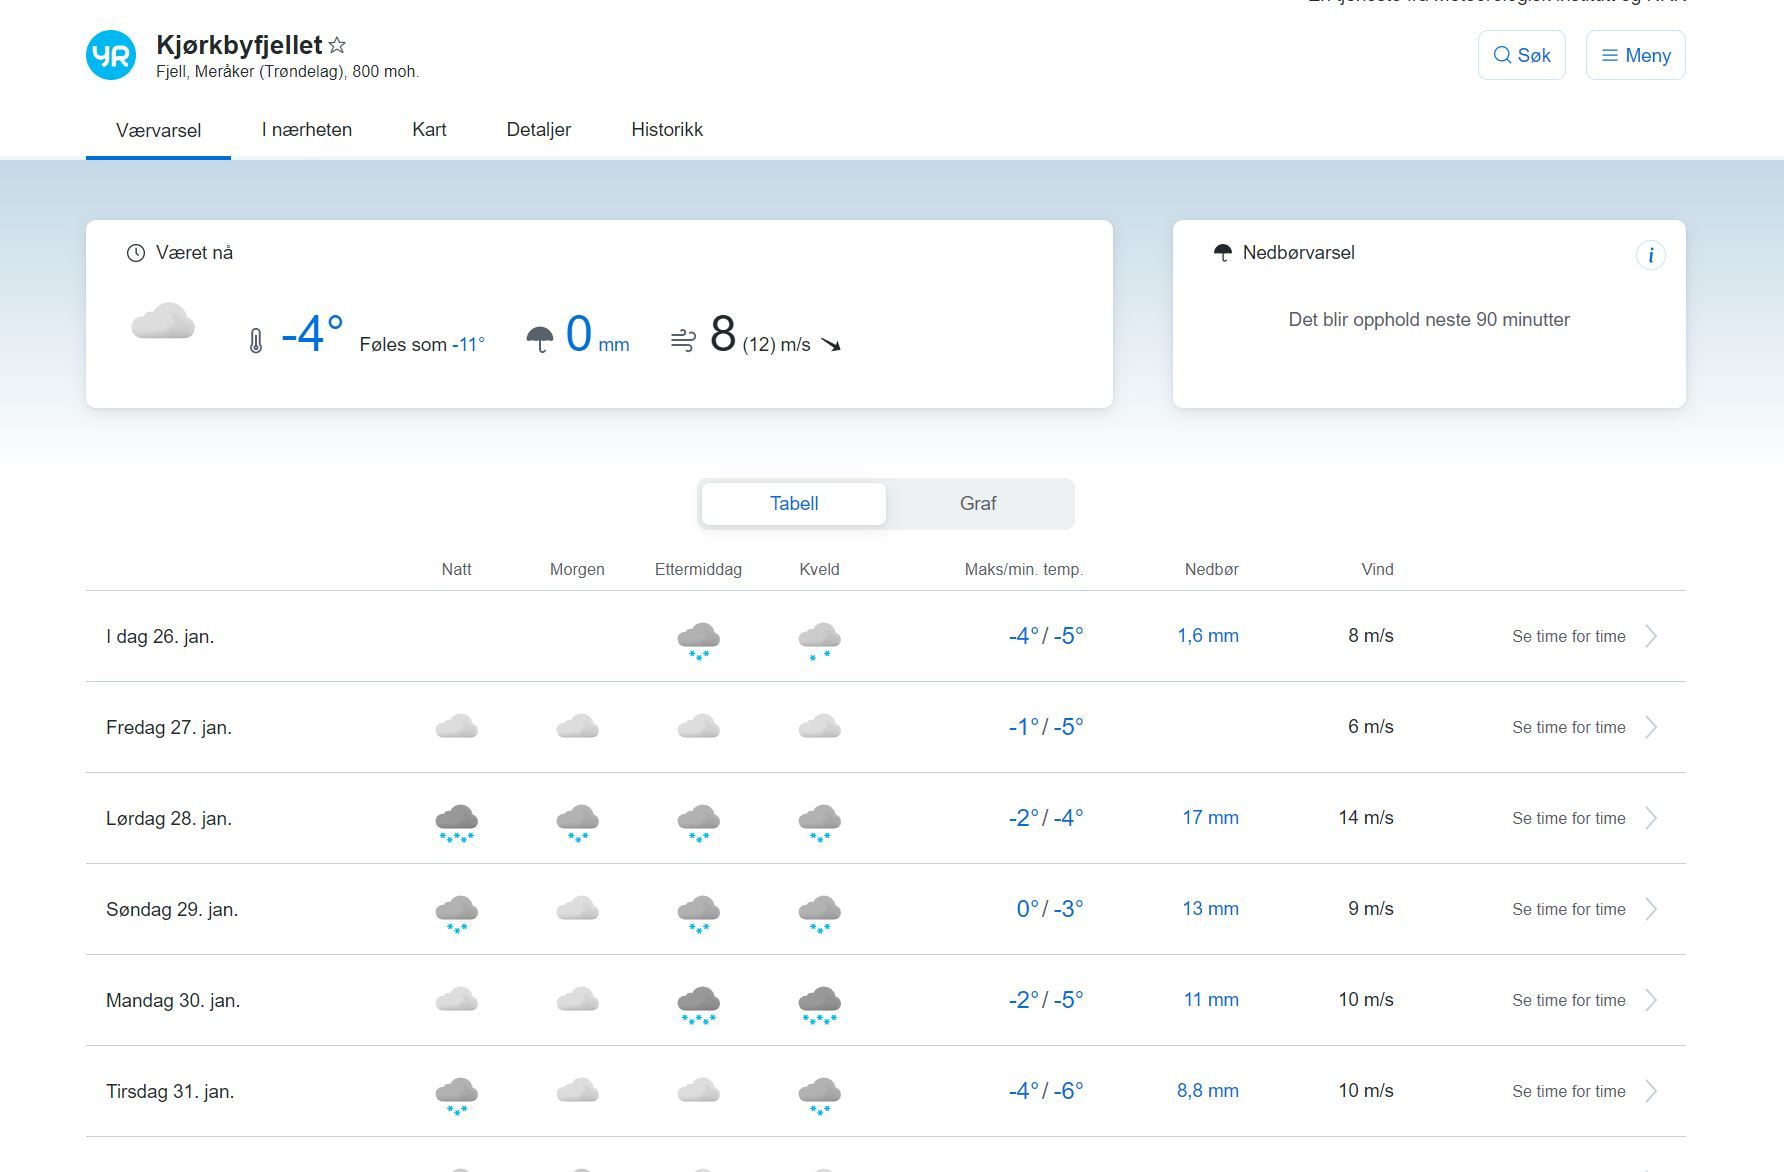Open the Søk search button
The image size is (1784, 1172).
point(1521,55)
